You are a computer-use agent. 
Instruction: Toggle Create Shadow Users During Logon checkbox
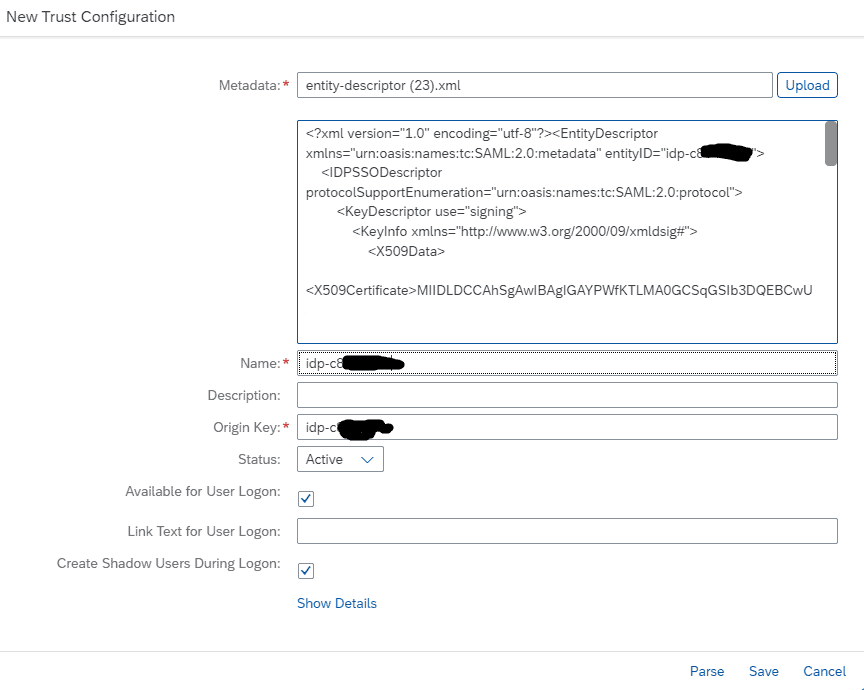tap(306, 570)
